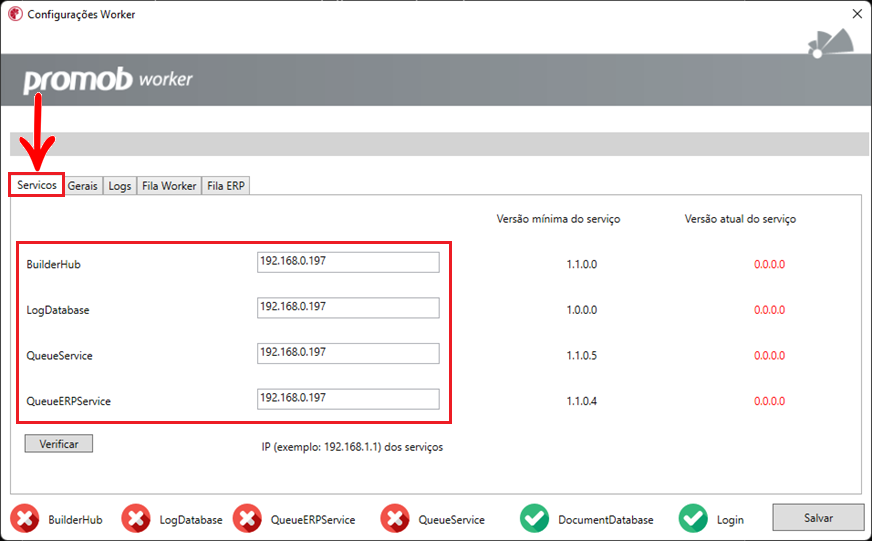Click the 'IP (exemplo: 192.168.1.1) dos serviços' hint
872x541 pixels.
click(x=352, y=447)
